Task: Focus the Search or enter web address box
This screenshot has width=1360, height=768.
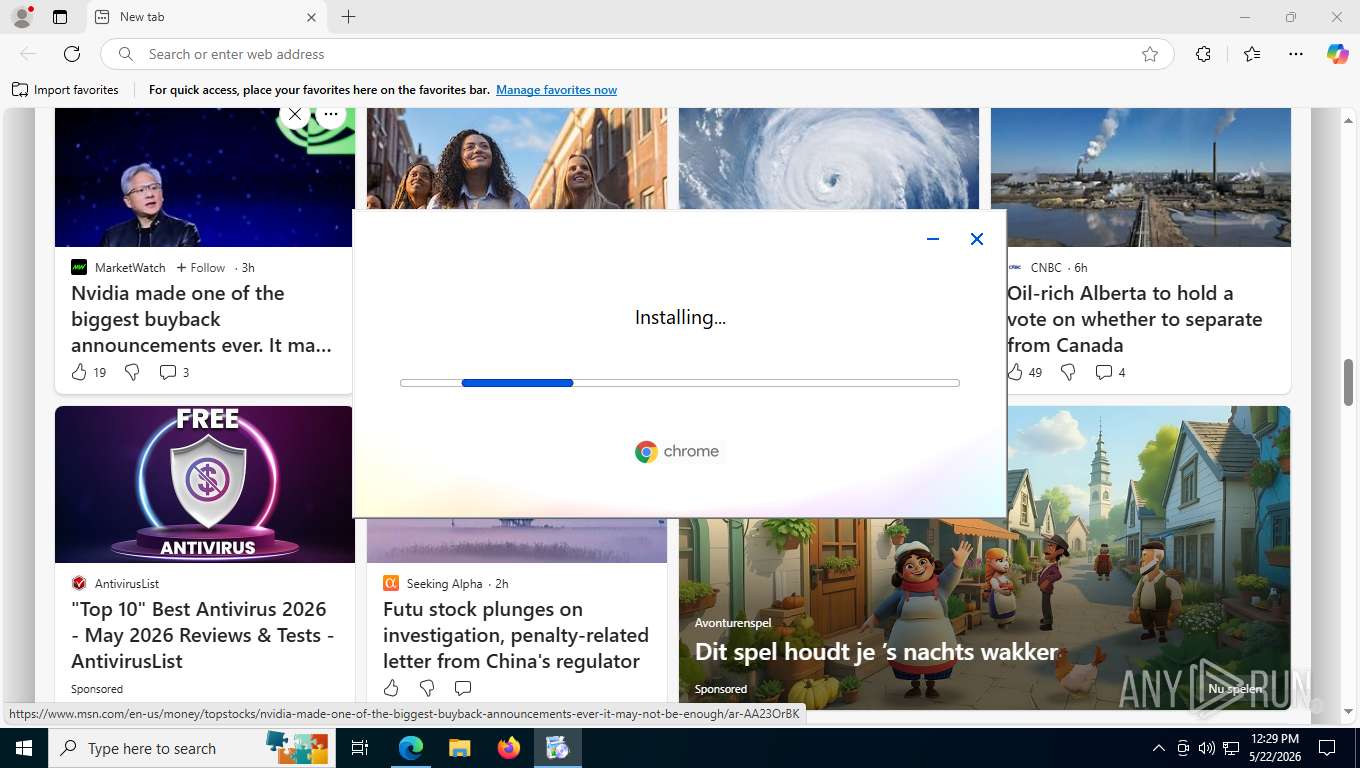Action: tap(635, 54)
